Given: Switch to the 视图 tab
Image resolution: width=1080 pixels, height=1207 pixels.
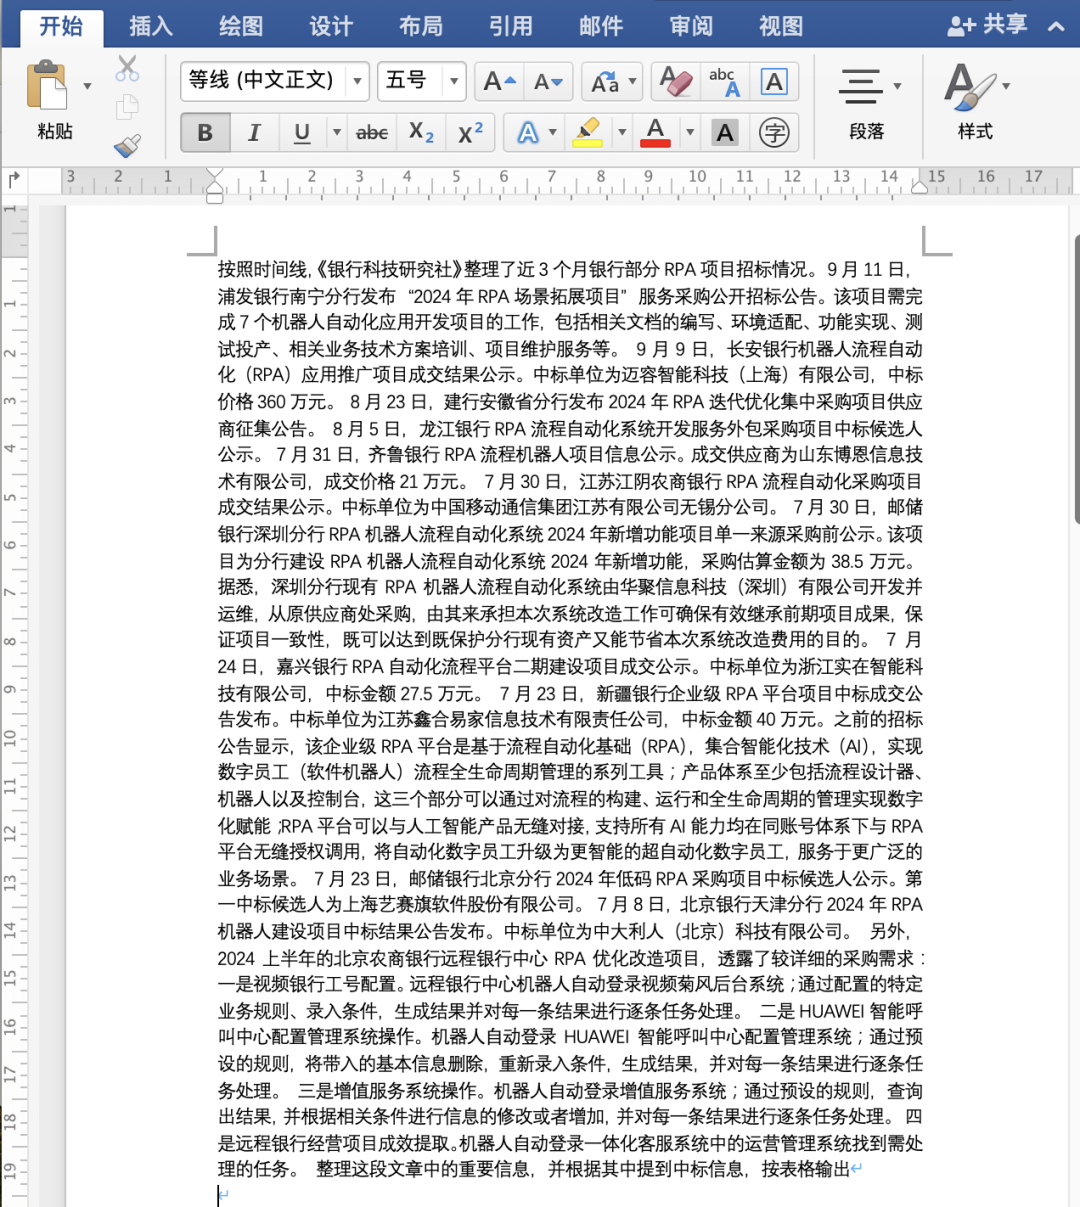Looking at the screenshot, I should coord(781,25).
